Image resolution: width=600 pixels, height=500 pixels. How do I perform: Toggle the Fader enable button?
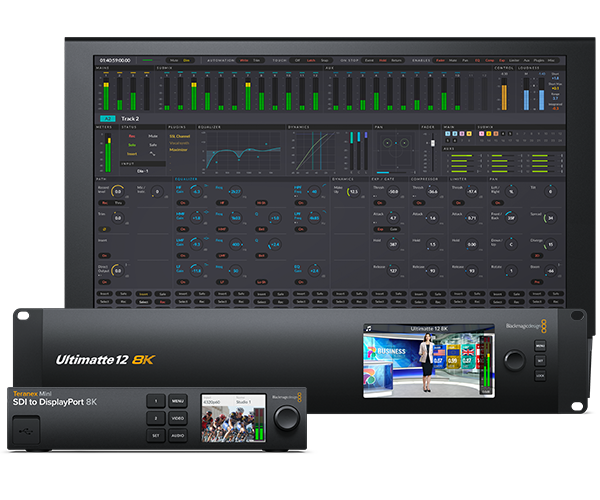pyautogui.click(x=440, y=60)
